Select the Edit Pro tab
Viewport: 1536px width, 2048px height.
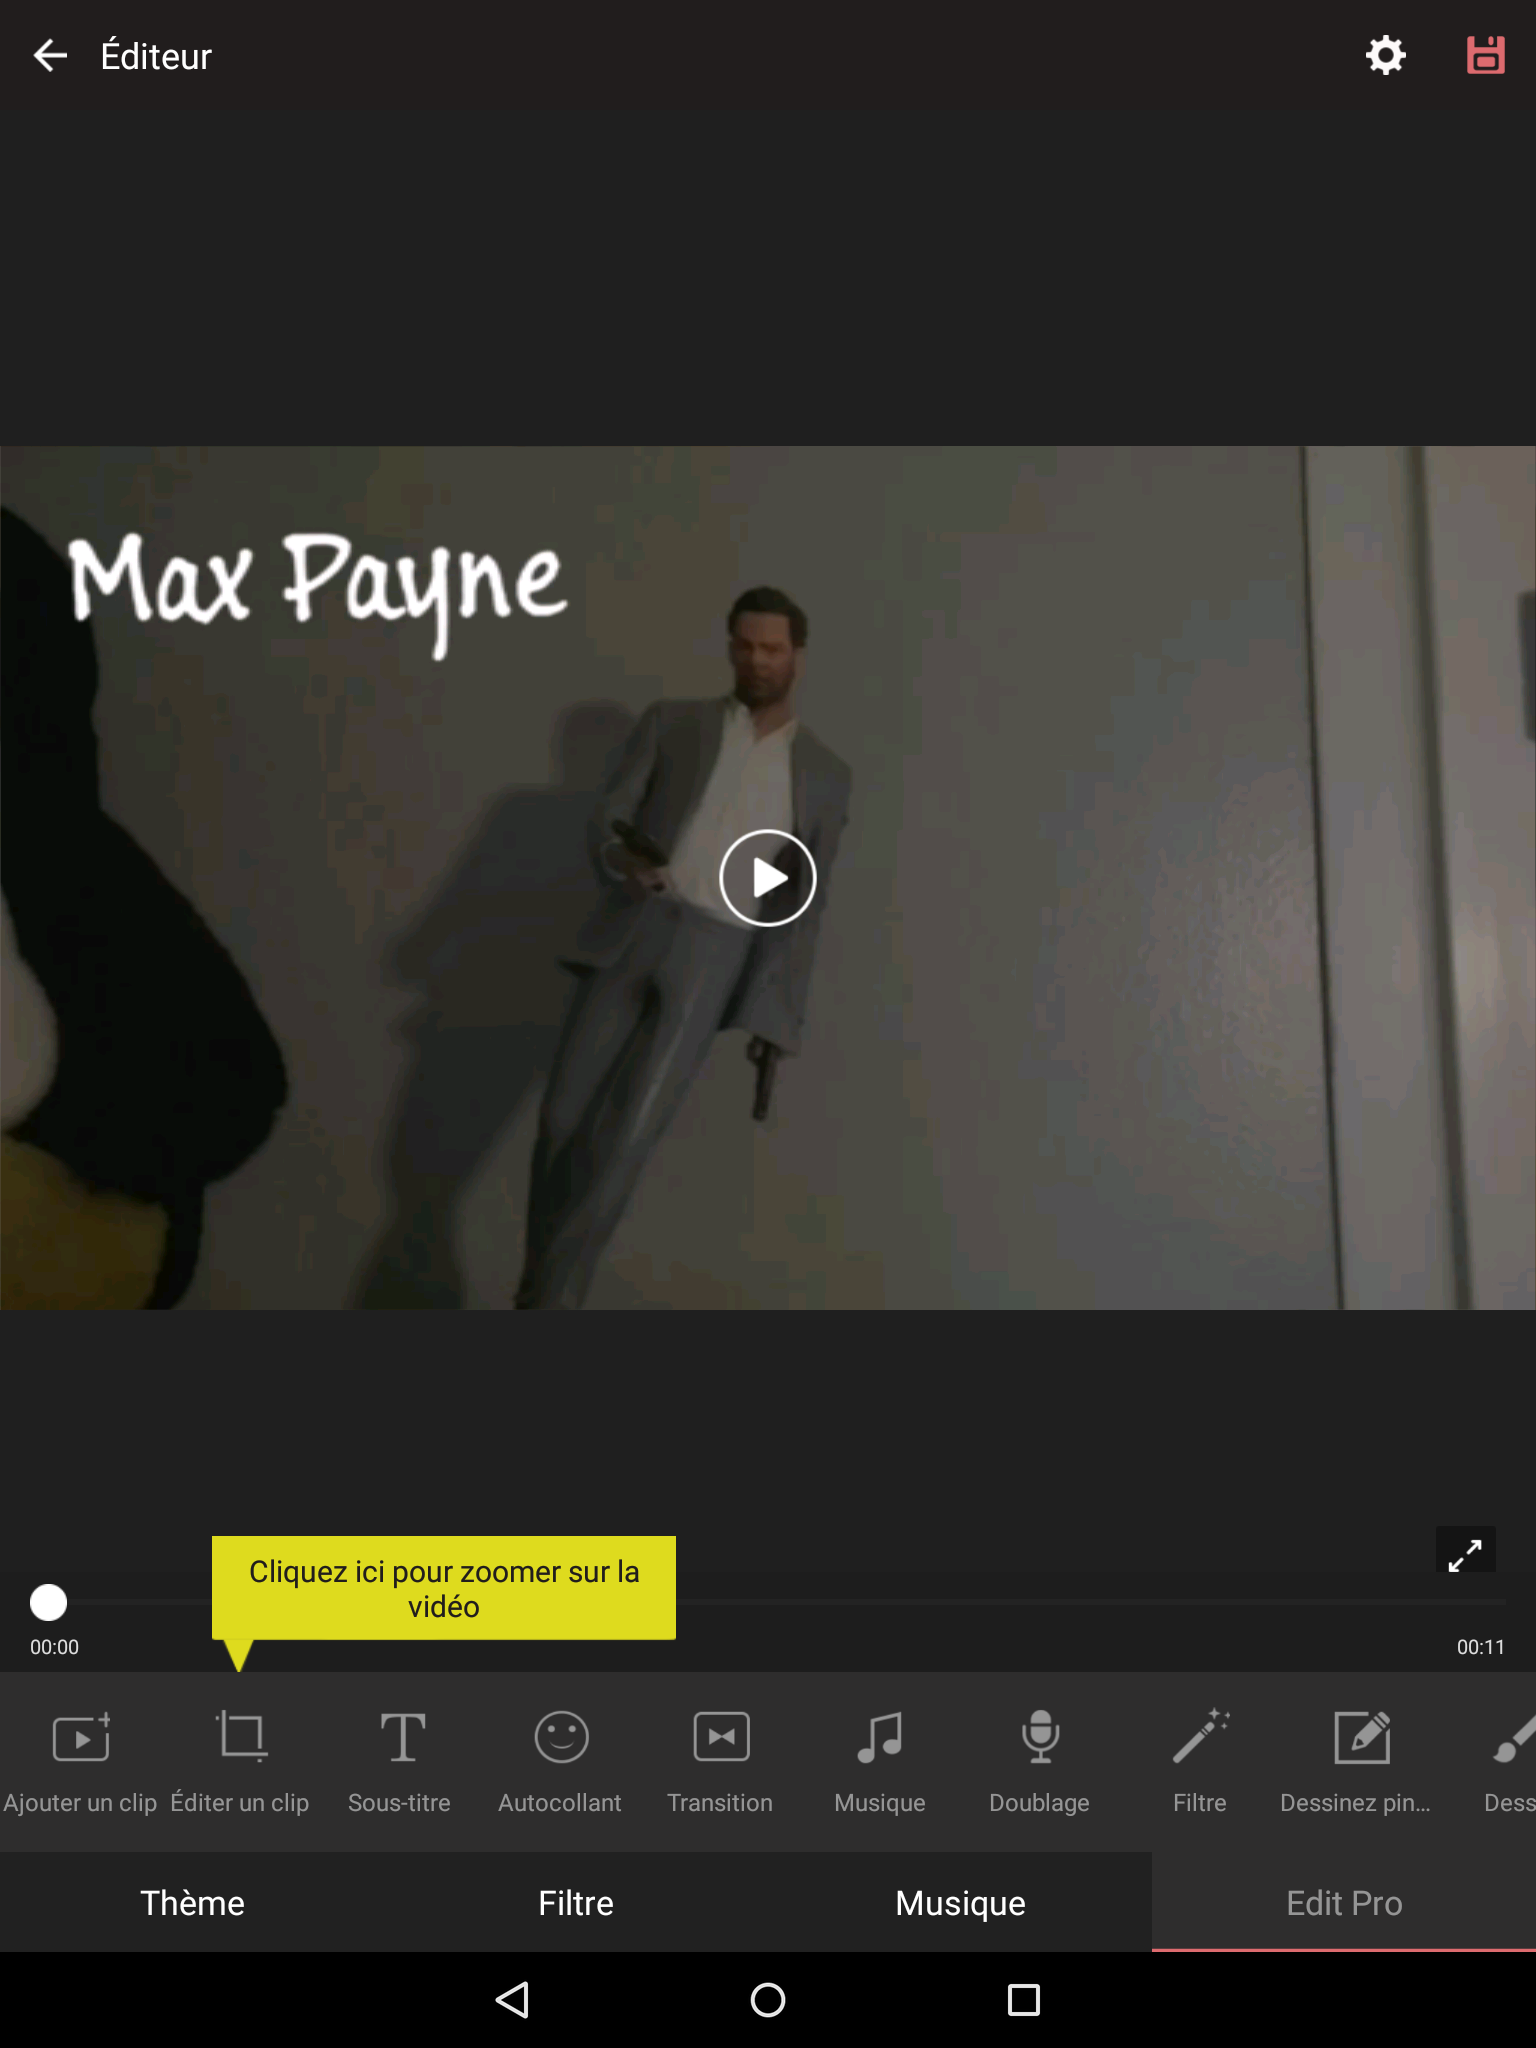1344,1902
